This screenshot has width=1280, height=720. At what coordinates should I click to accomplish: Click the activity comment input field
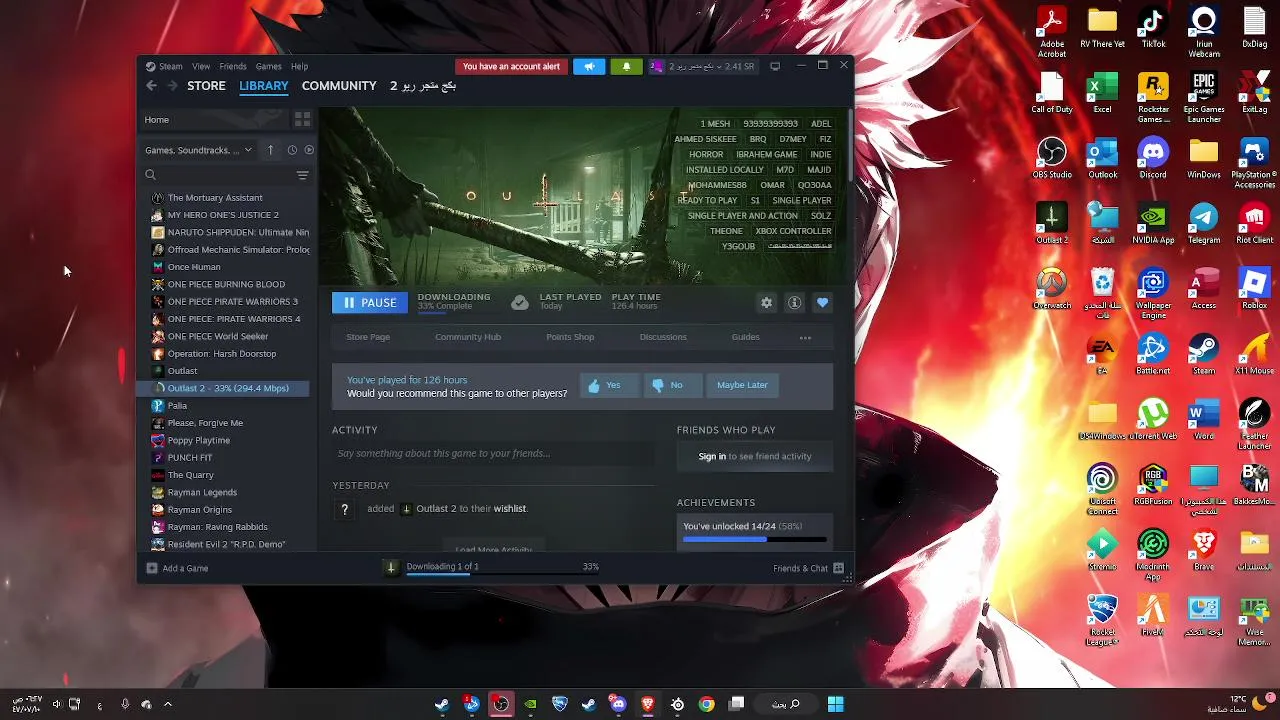point(494,454)
